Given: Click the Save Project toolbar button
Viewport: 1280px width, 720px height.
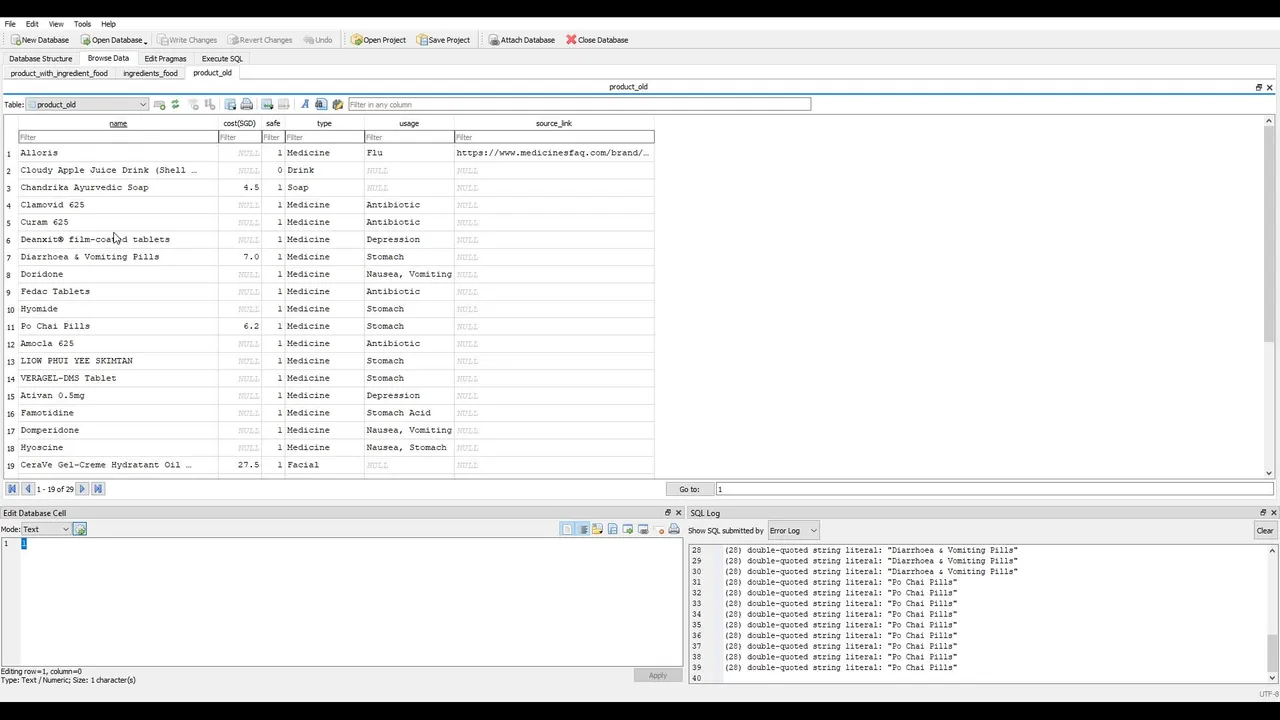Looking at the screenshot, I should 443,40.
